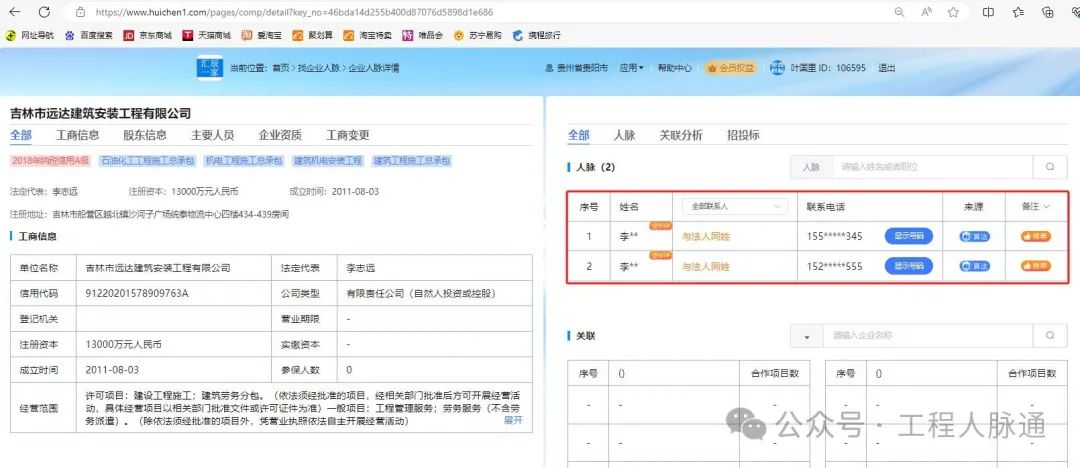This screenshot has height=468, width=1080.
Task: View site info via the lock icon
Action: (x=80, y=12)
